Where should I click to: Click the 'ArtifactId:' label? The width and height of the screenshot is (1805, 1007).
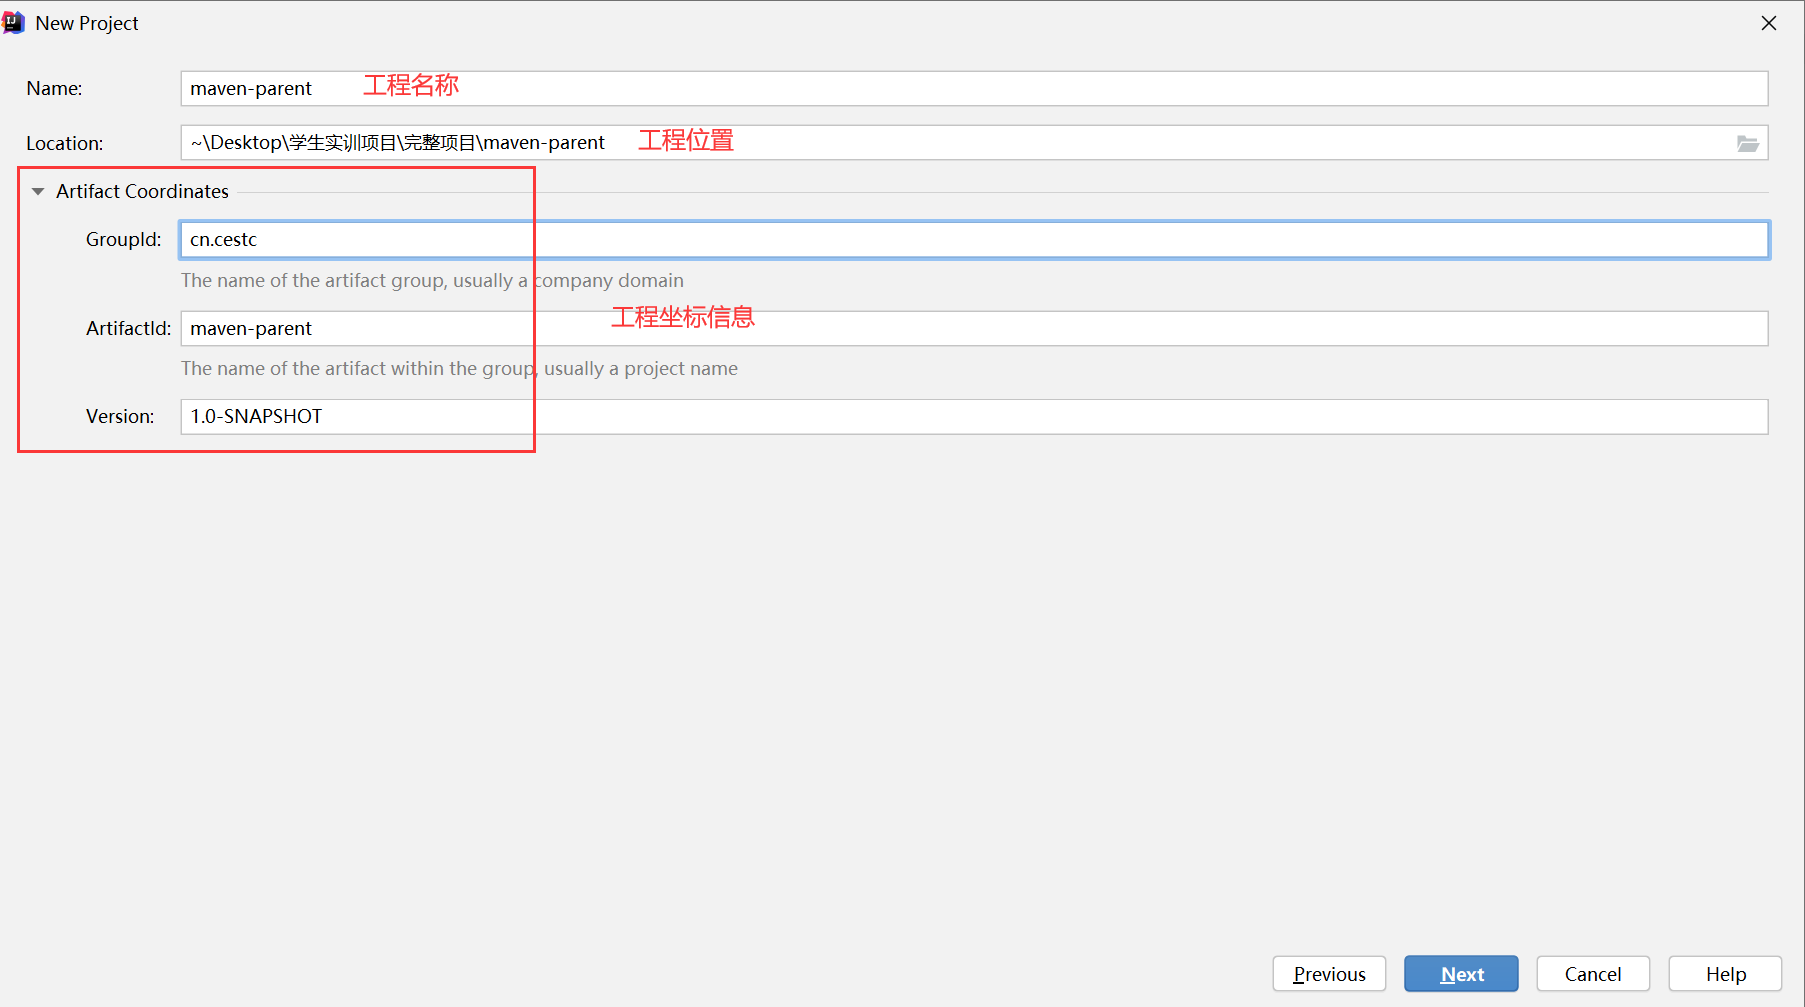pyautogui.click(x=128, y=328)
